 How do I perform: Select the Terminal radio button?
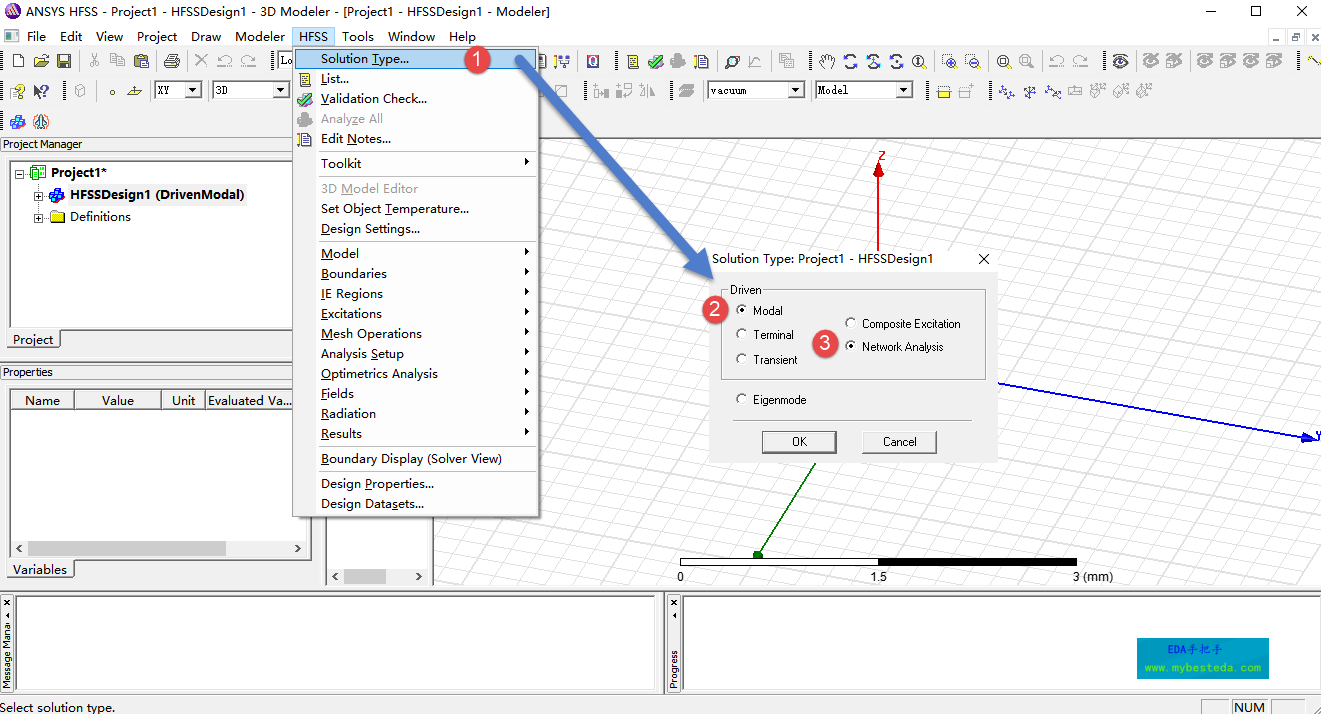pos(742,335)
